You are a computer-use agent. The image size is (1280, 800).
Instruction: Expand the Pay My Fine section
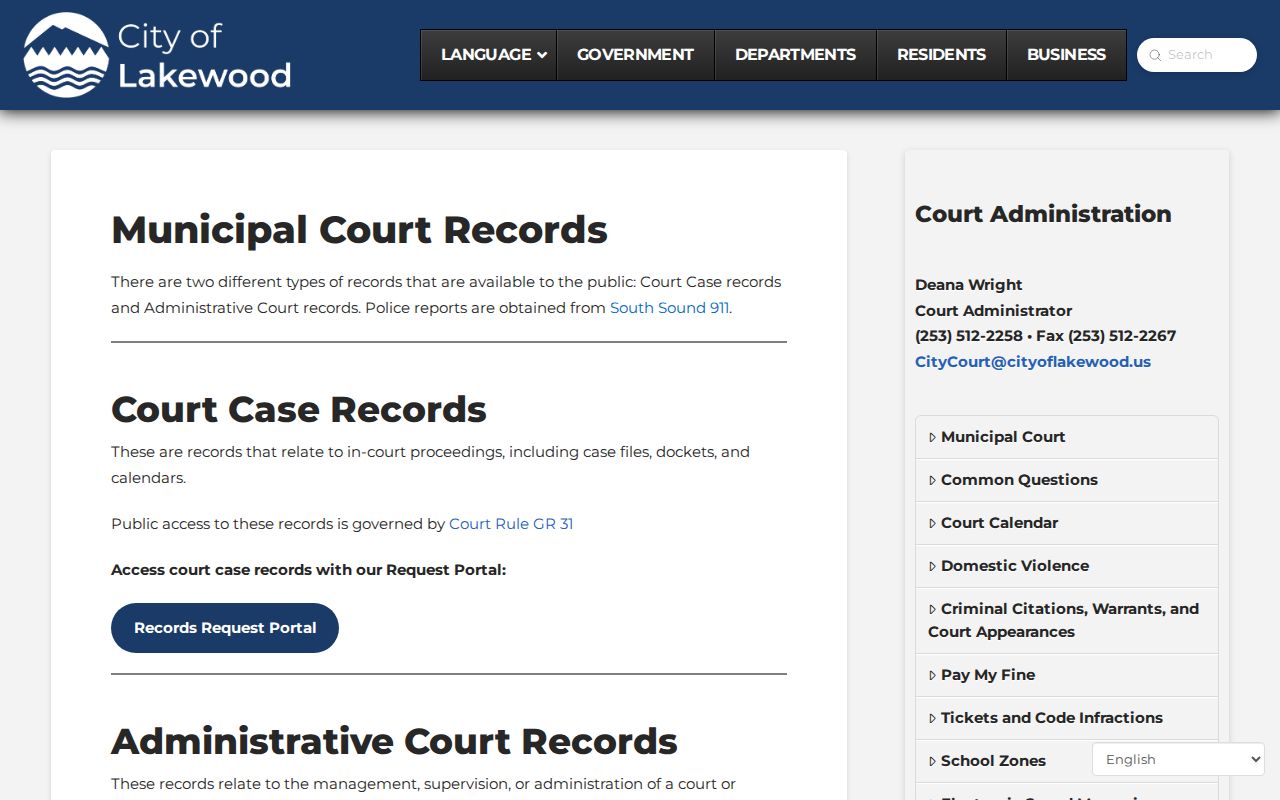pyautogui.click(x=1067, y=675)
